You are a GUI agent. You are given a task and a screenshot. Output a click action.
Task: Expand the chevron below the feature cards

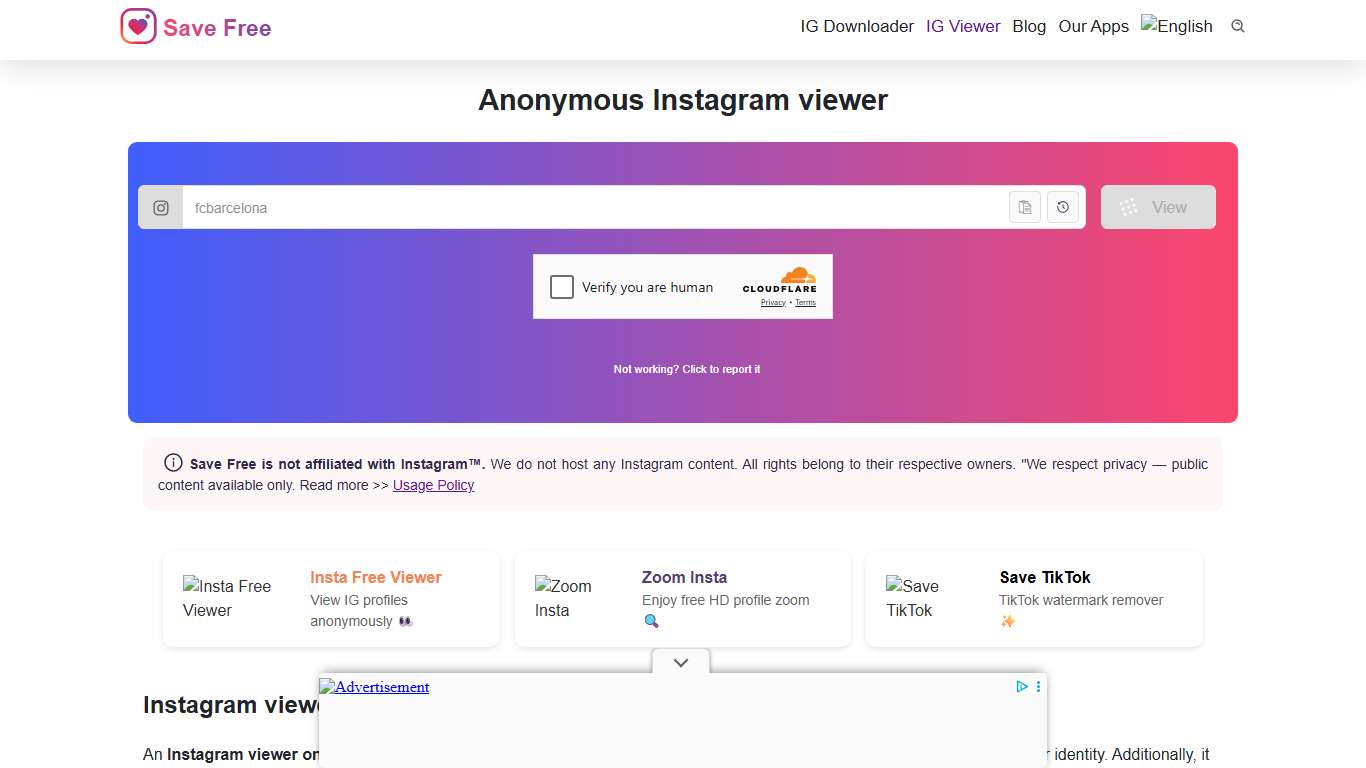[x=680, y=662]
